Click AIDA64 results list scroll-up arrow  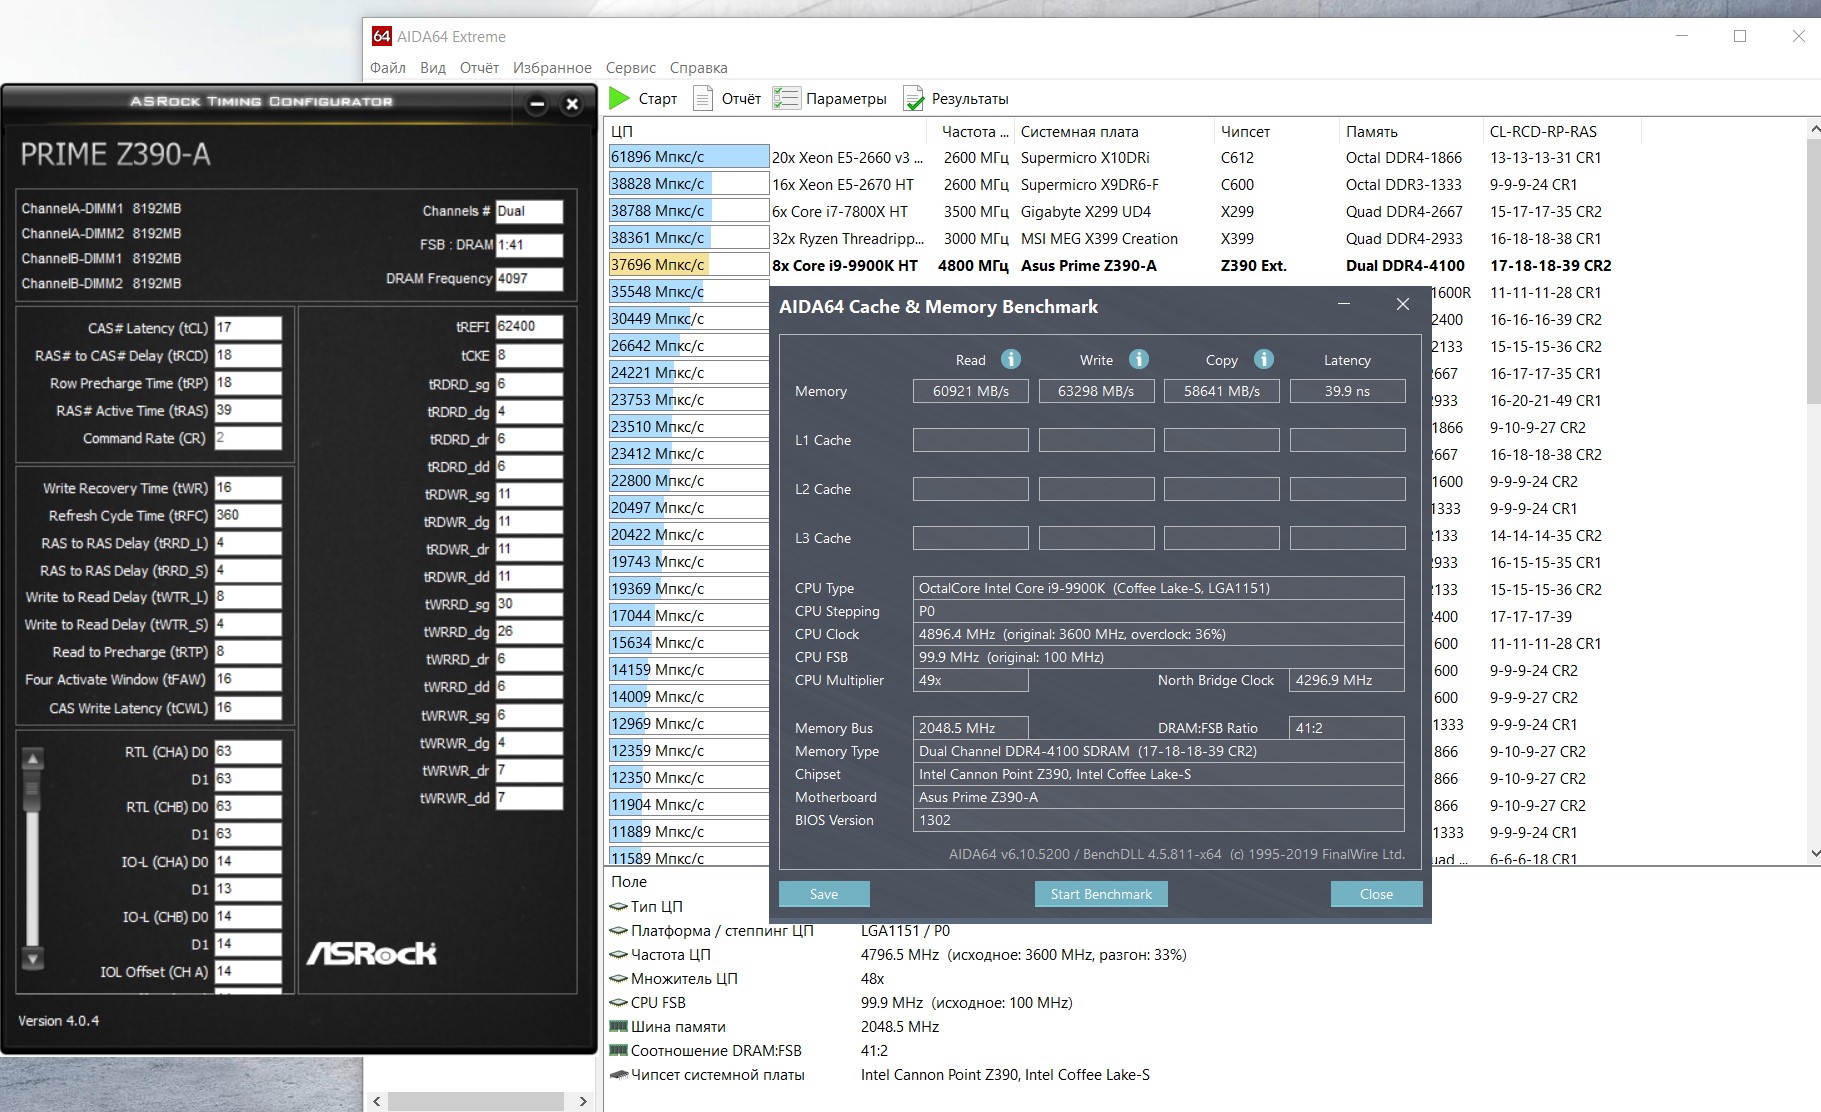(1814, 130)
